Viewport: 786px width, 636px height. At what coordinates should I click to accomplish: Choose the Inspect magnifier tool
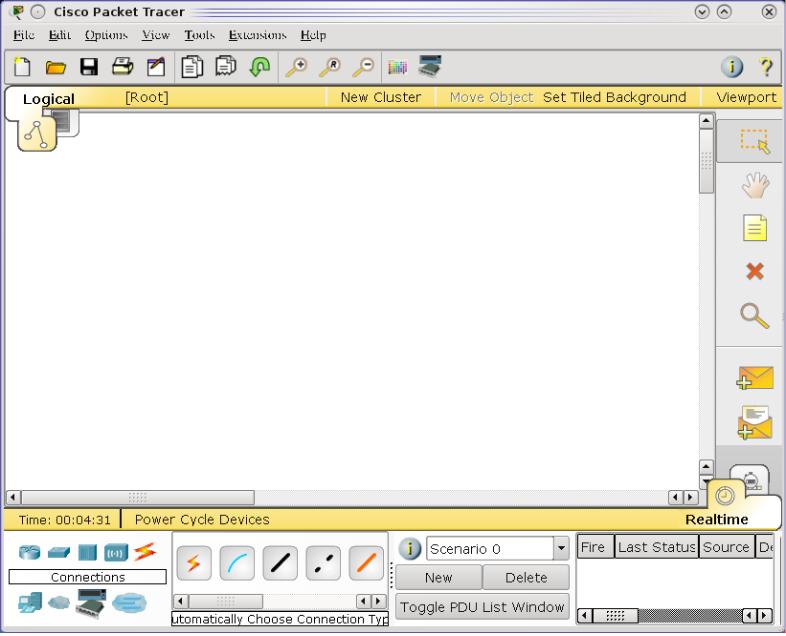click(754, 316)
